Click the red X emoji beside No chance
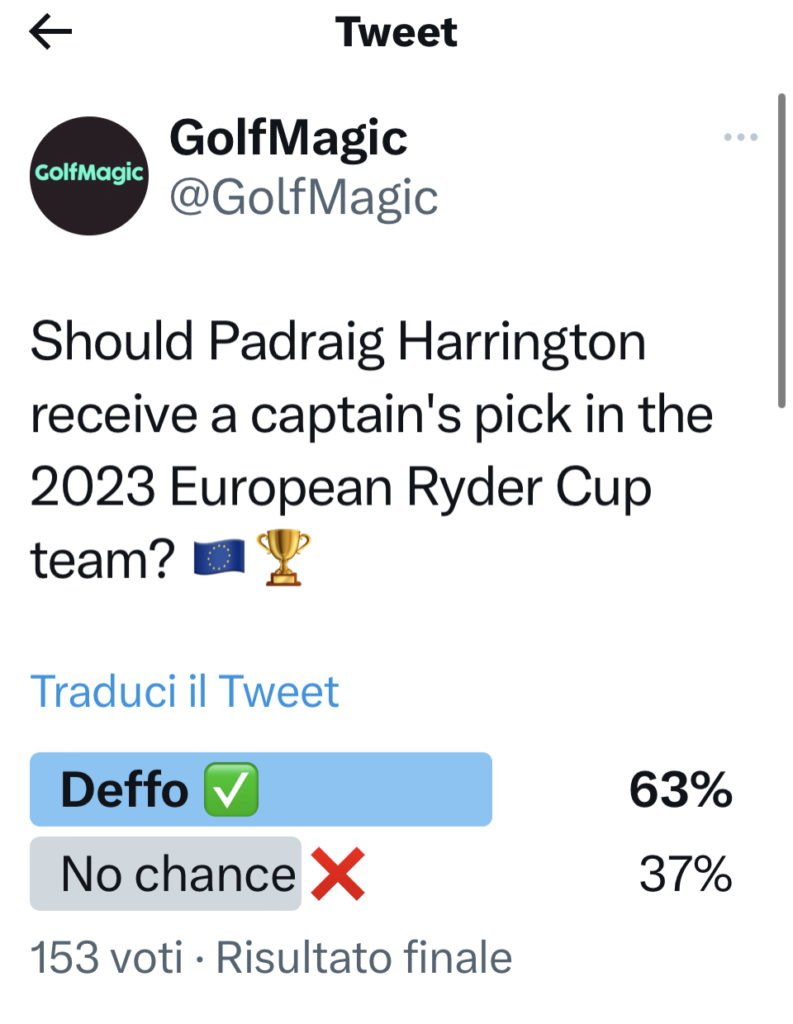The width and height of the screenshot is (793, 1024). (x=337, y=876)
